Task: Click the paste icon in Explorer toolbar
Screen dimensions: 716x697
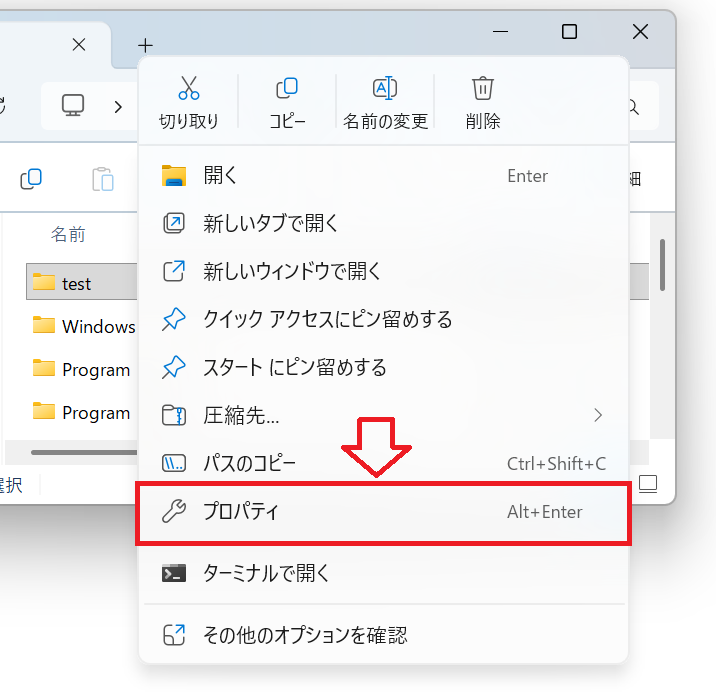Action: point(103,179)
